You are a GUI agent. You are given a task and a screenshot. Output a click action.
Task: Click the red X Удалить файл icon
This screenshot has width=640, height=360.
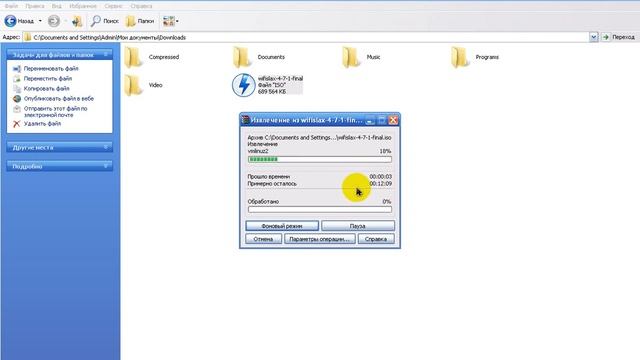pyautogui.click(x=17, y=124)
